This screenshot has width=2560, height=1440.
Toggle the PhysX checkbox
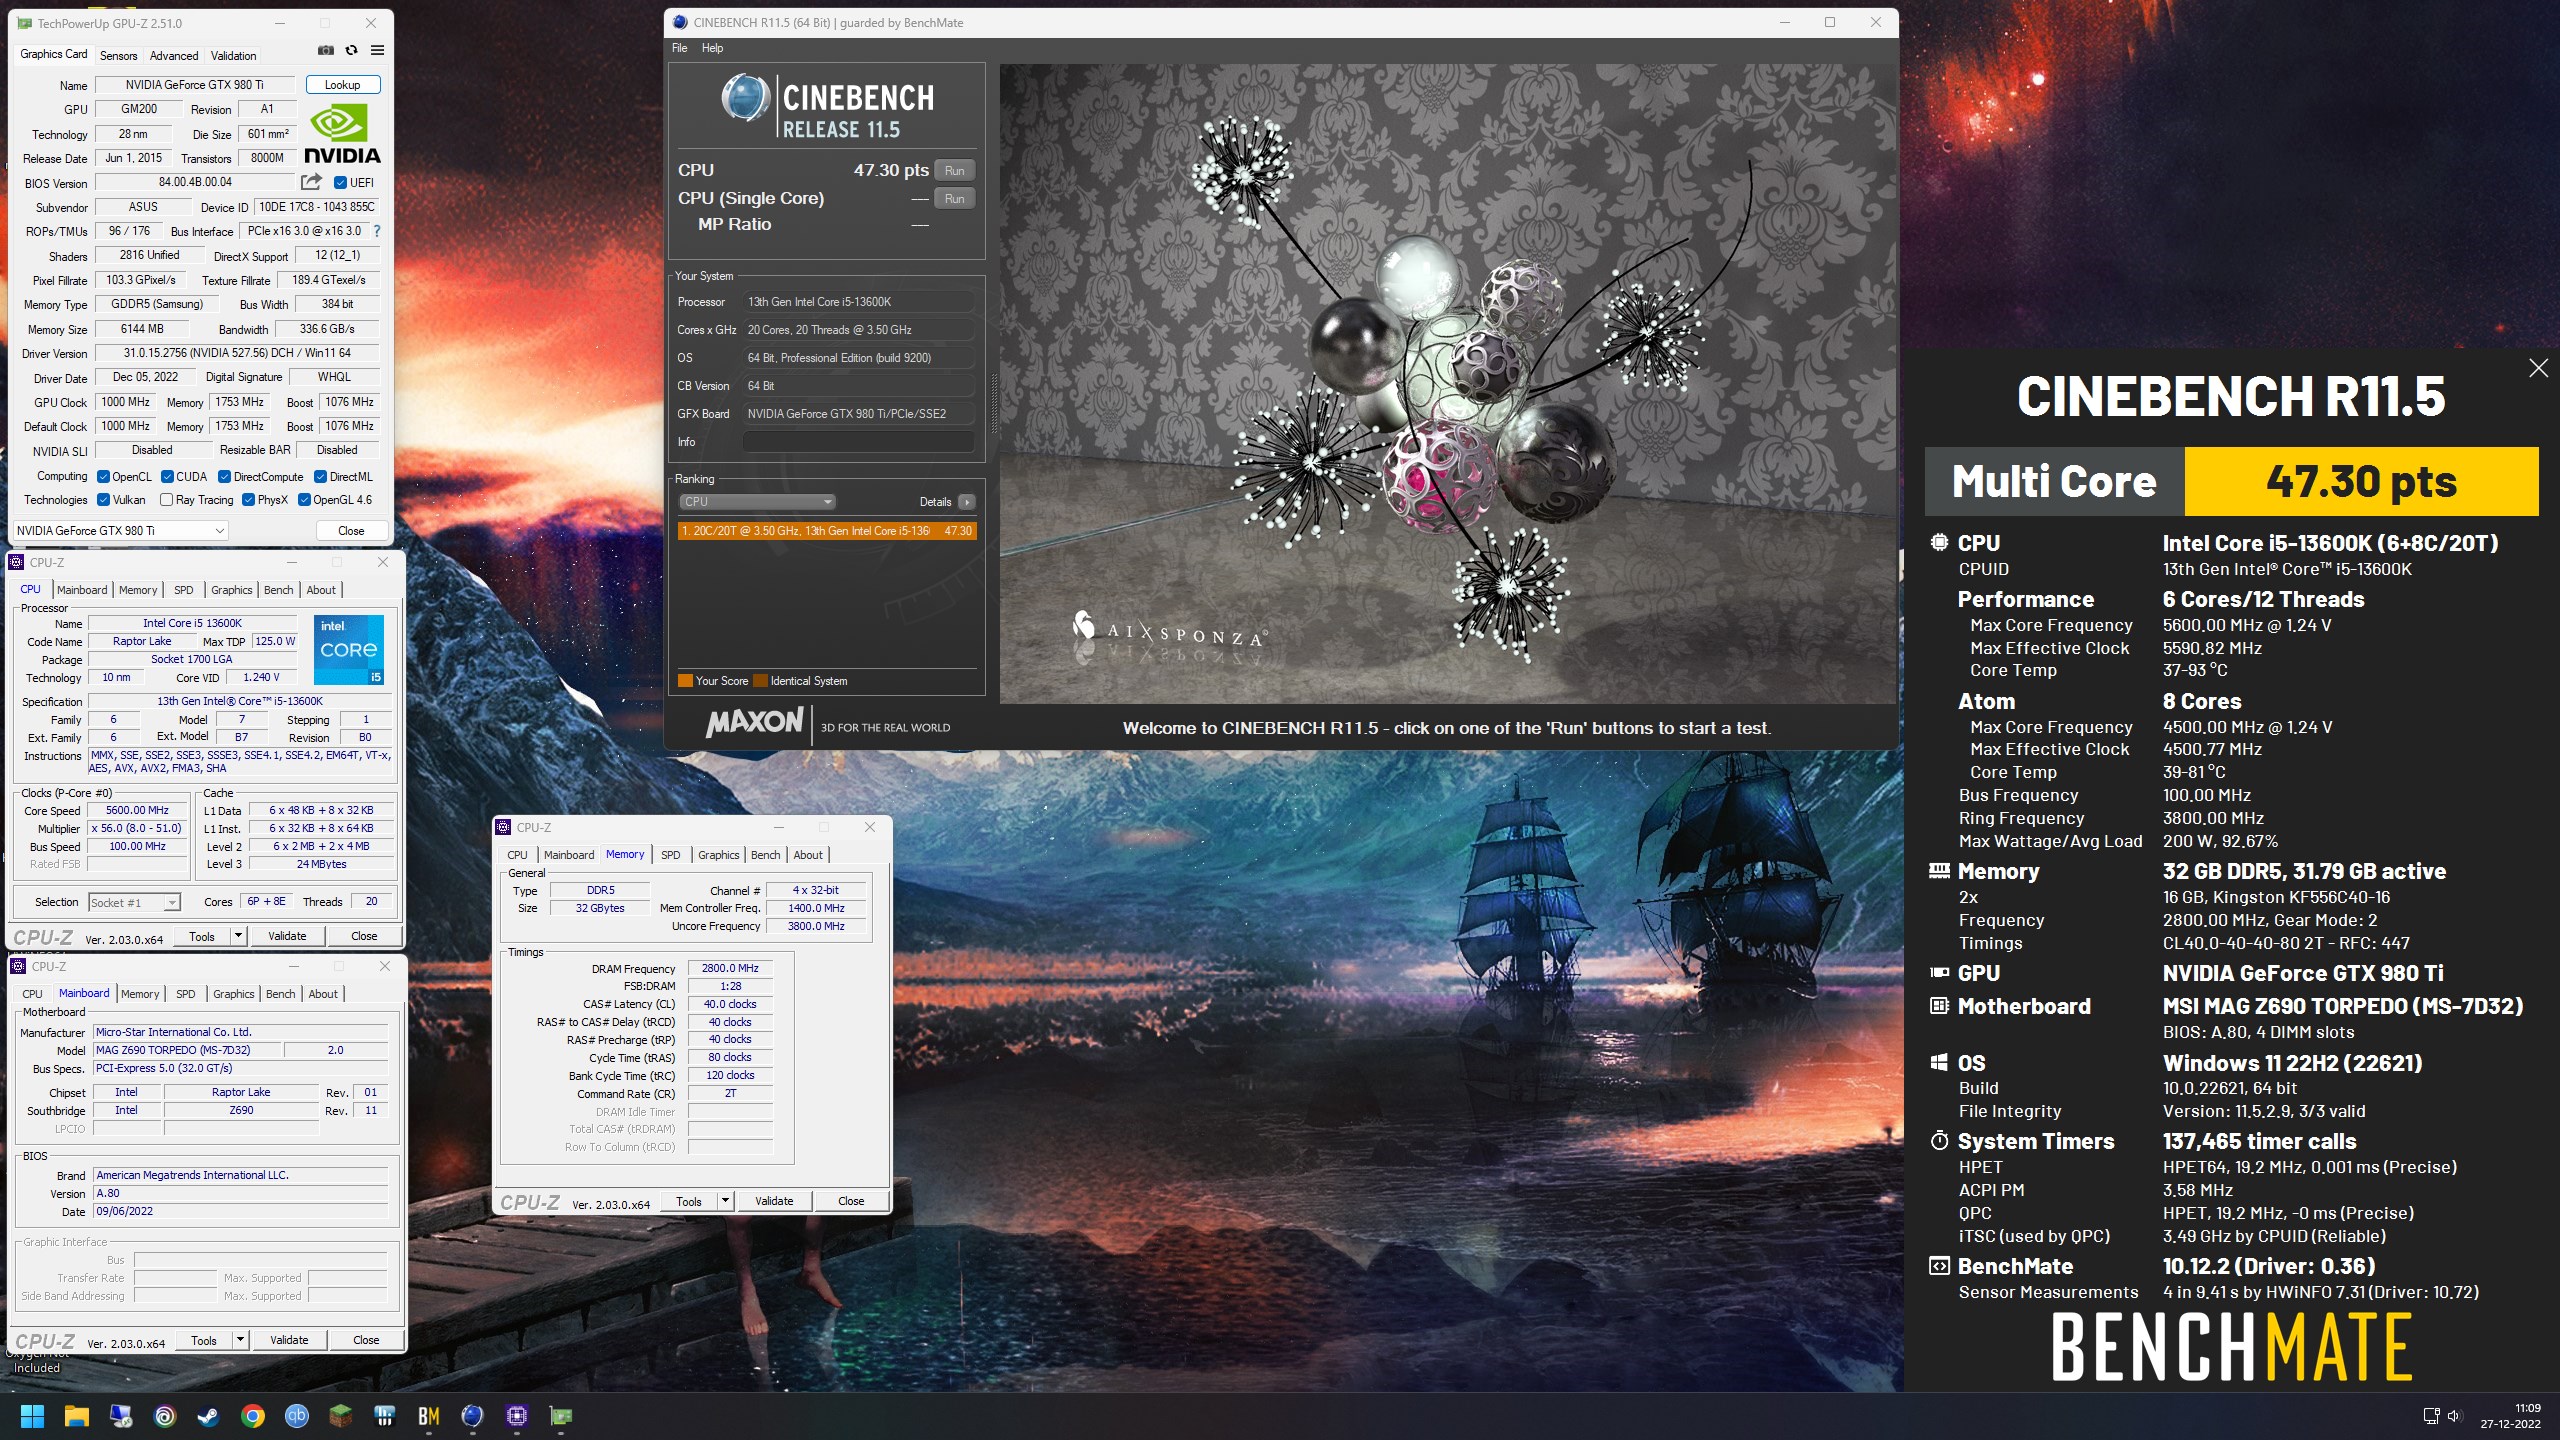point(249,500)
